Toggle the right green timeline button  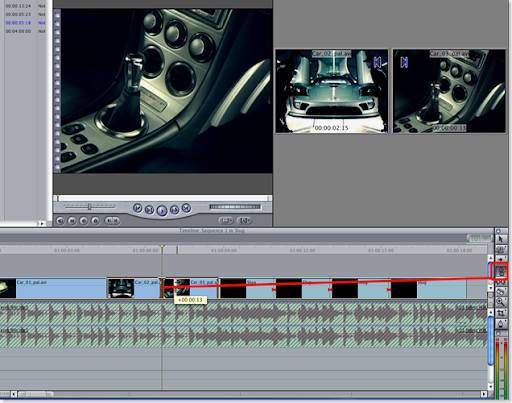pos(486,238)
